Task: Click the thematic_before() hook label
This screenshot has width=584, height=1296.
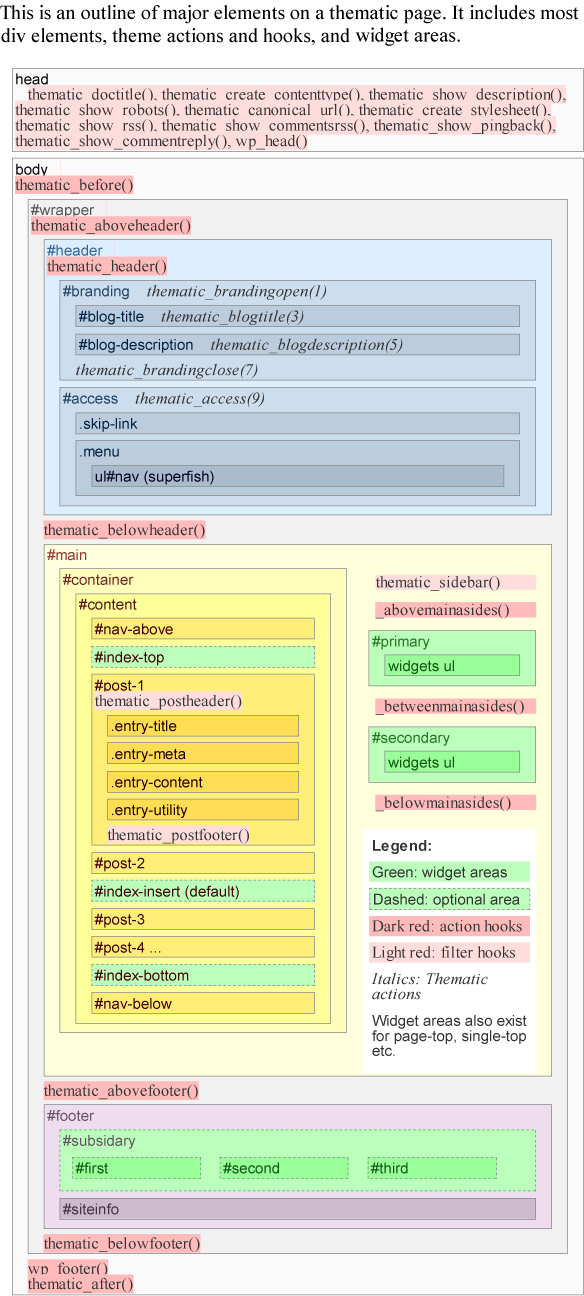Action: (x=74, y=185)
